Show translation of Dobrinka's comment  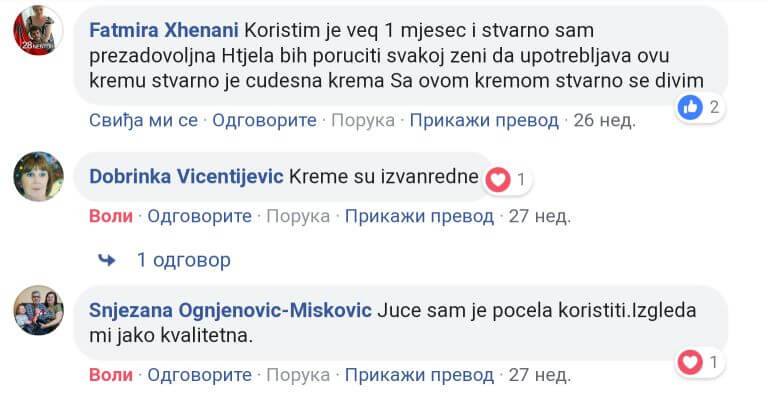[x=419, y=216]
